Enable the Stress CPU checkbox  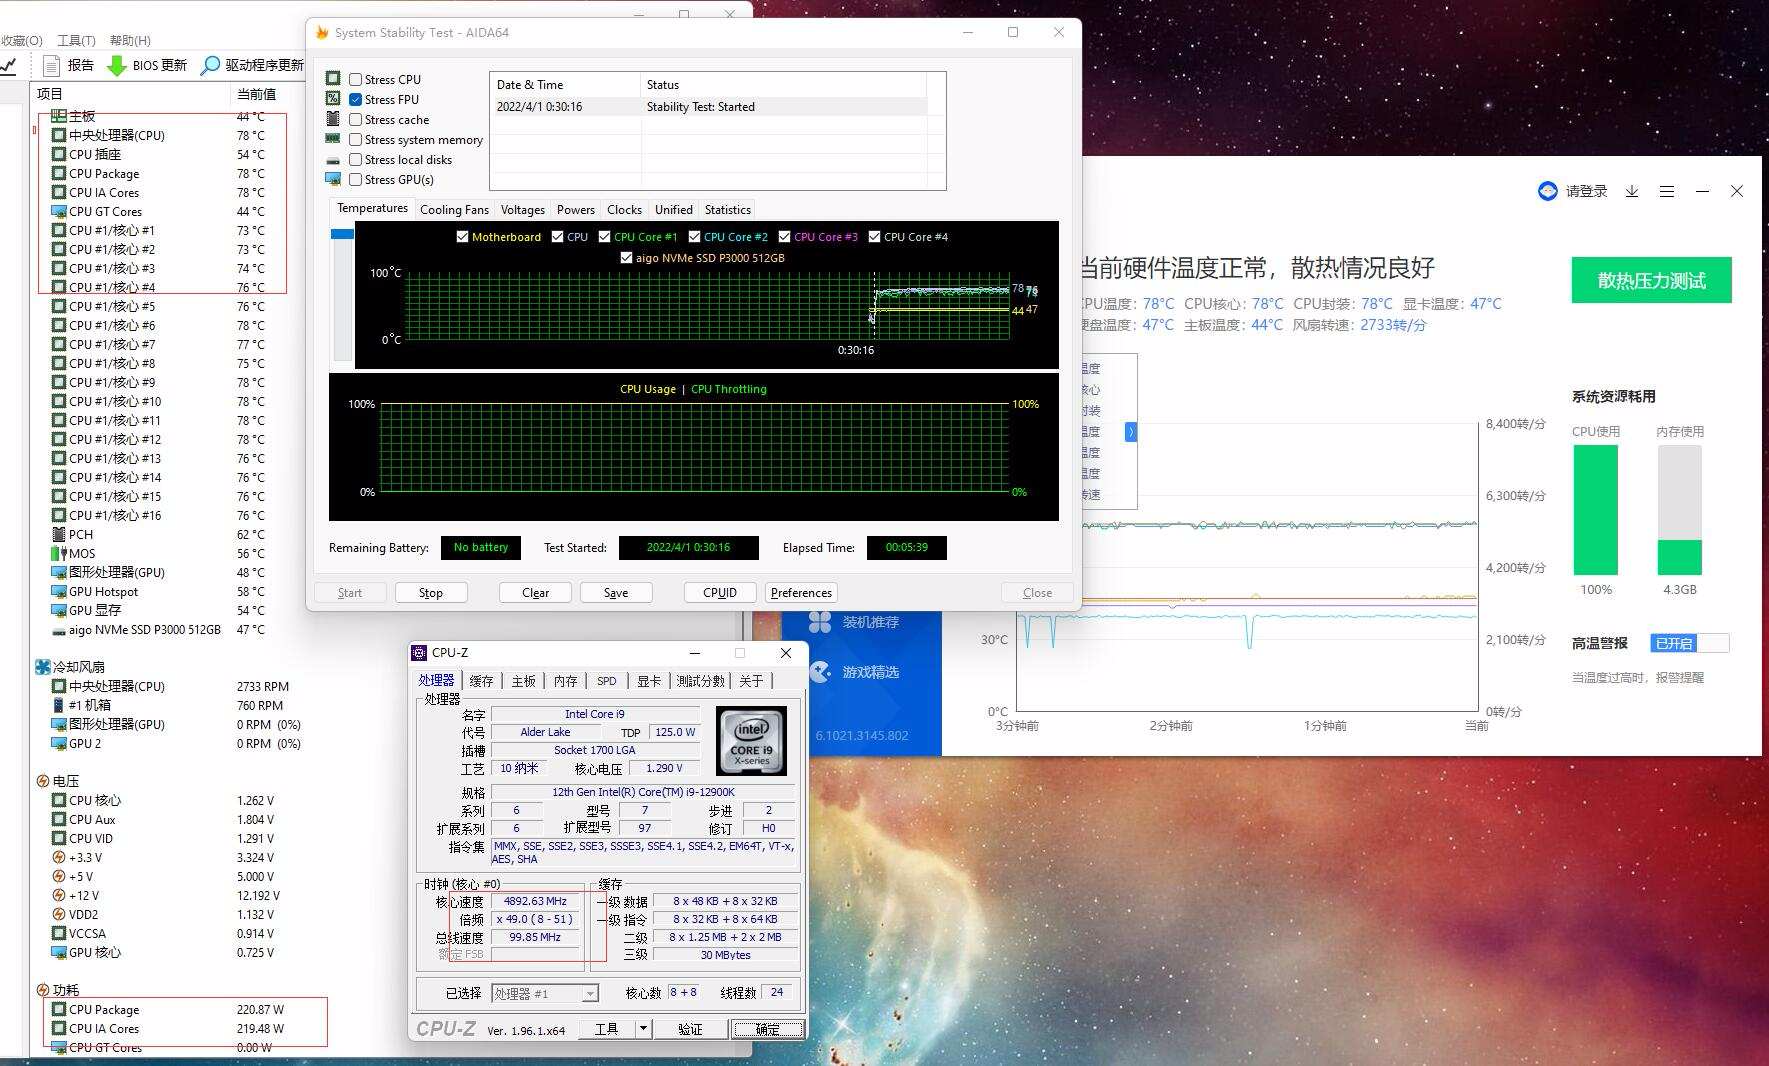pos(355,79)
